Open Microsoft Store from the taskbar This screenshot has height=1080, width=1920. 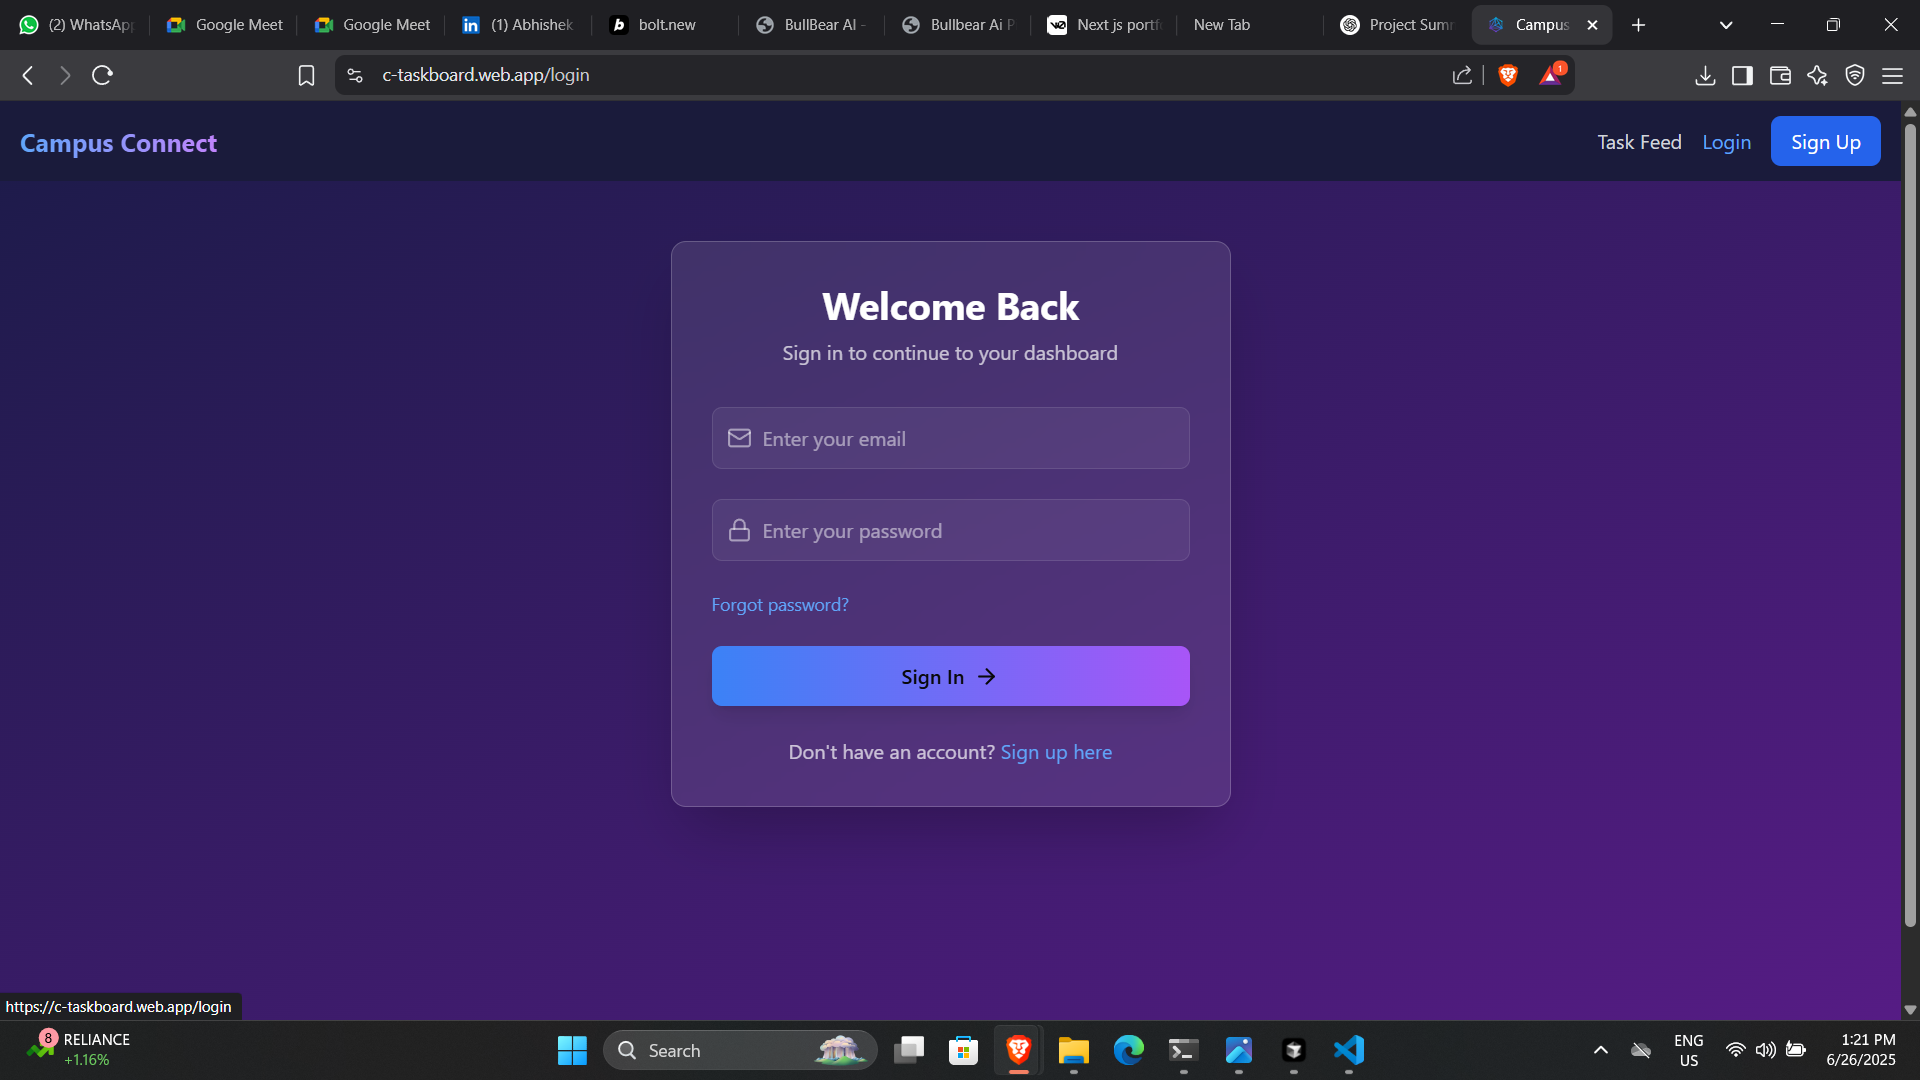pos(963,1050)
